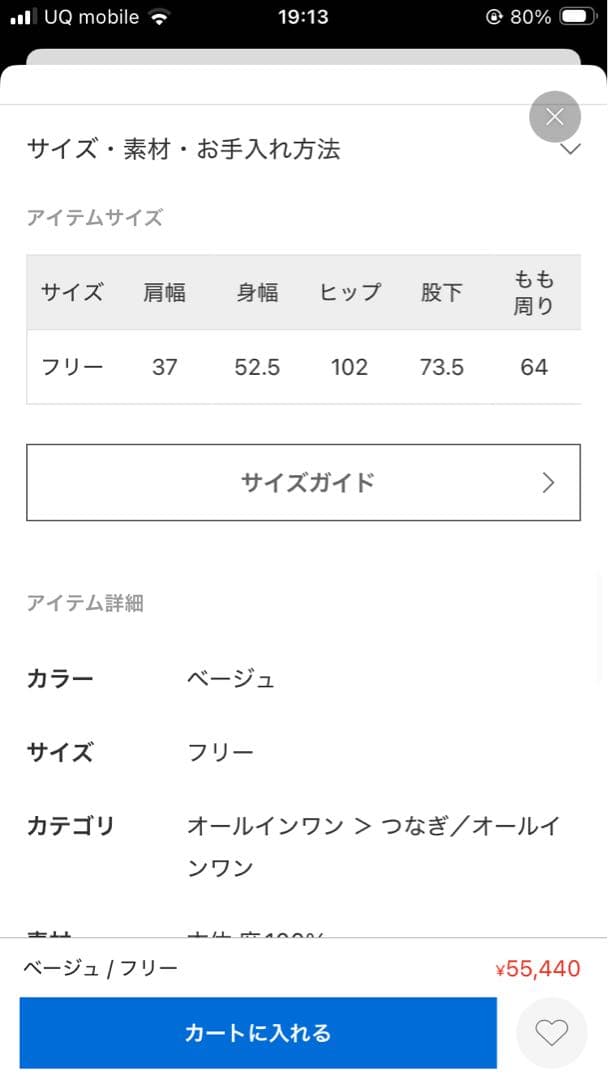Tap the ベージュ color value
This screenshot has width=608, height=1080.
[x=231, y=680]
